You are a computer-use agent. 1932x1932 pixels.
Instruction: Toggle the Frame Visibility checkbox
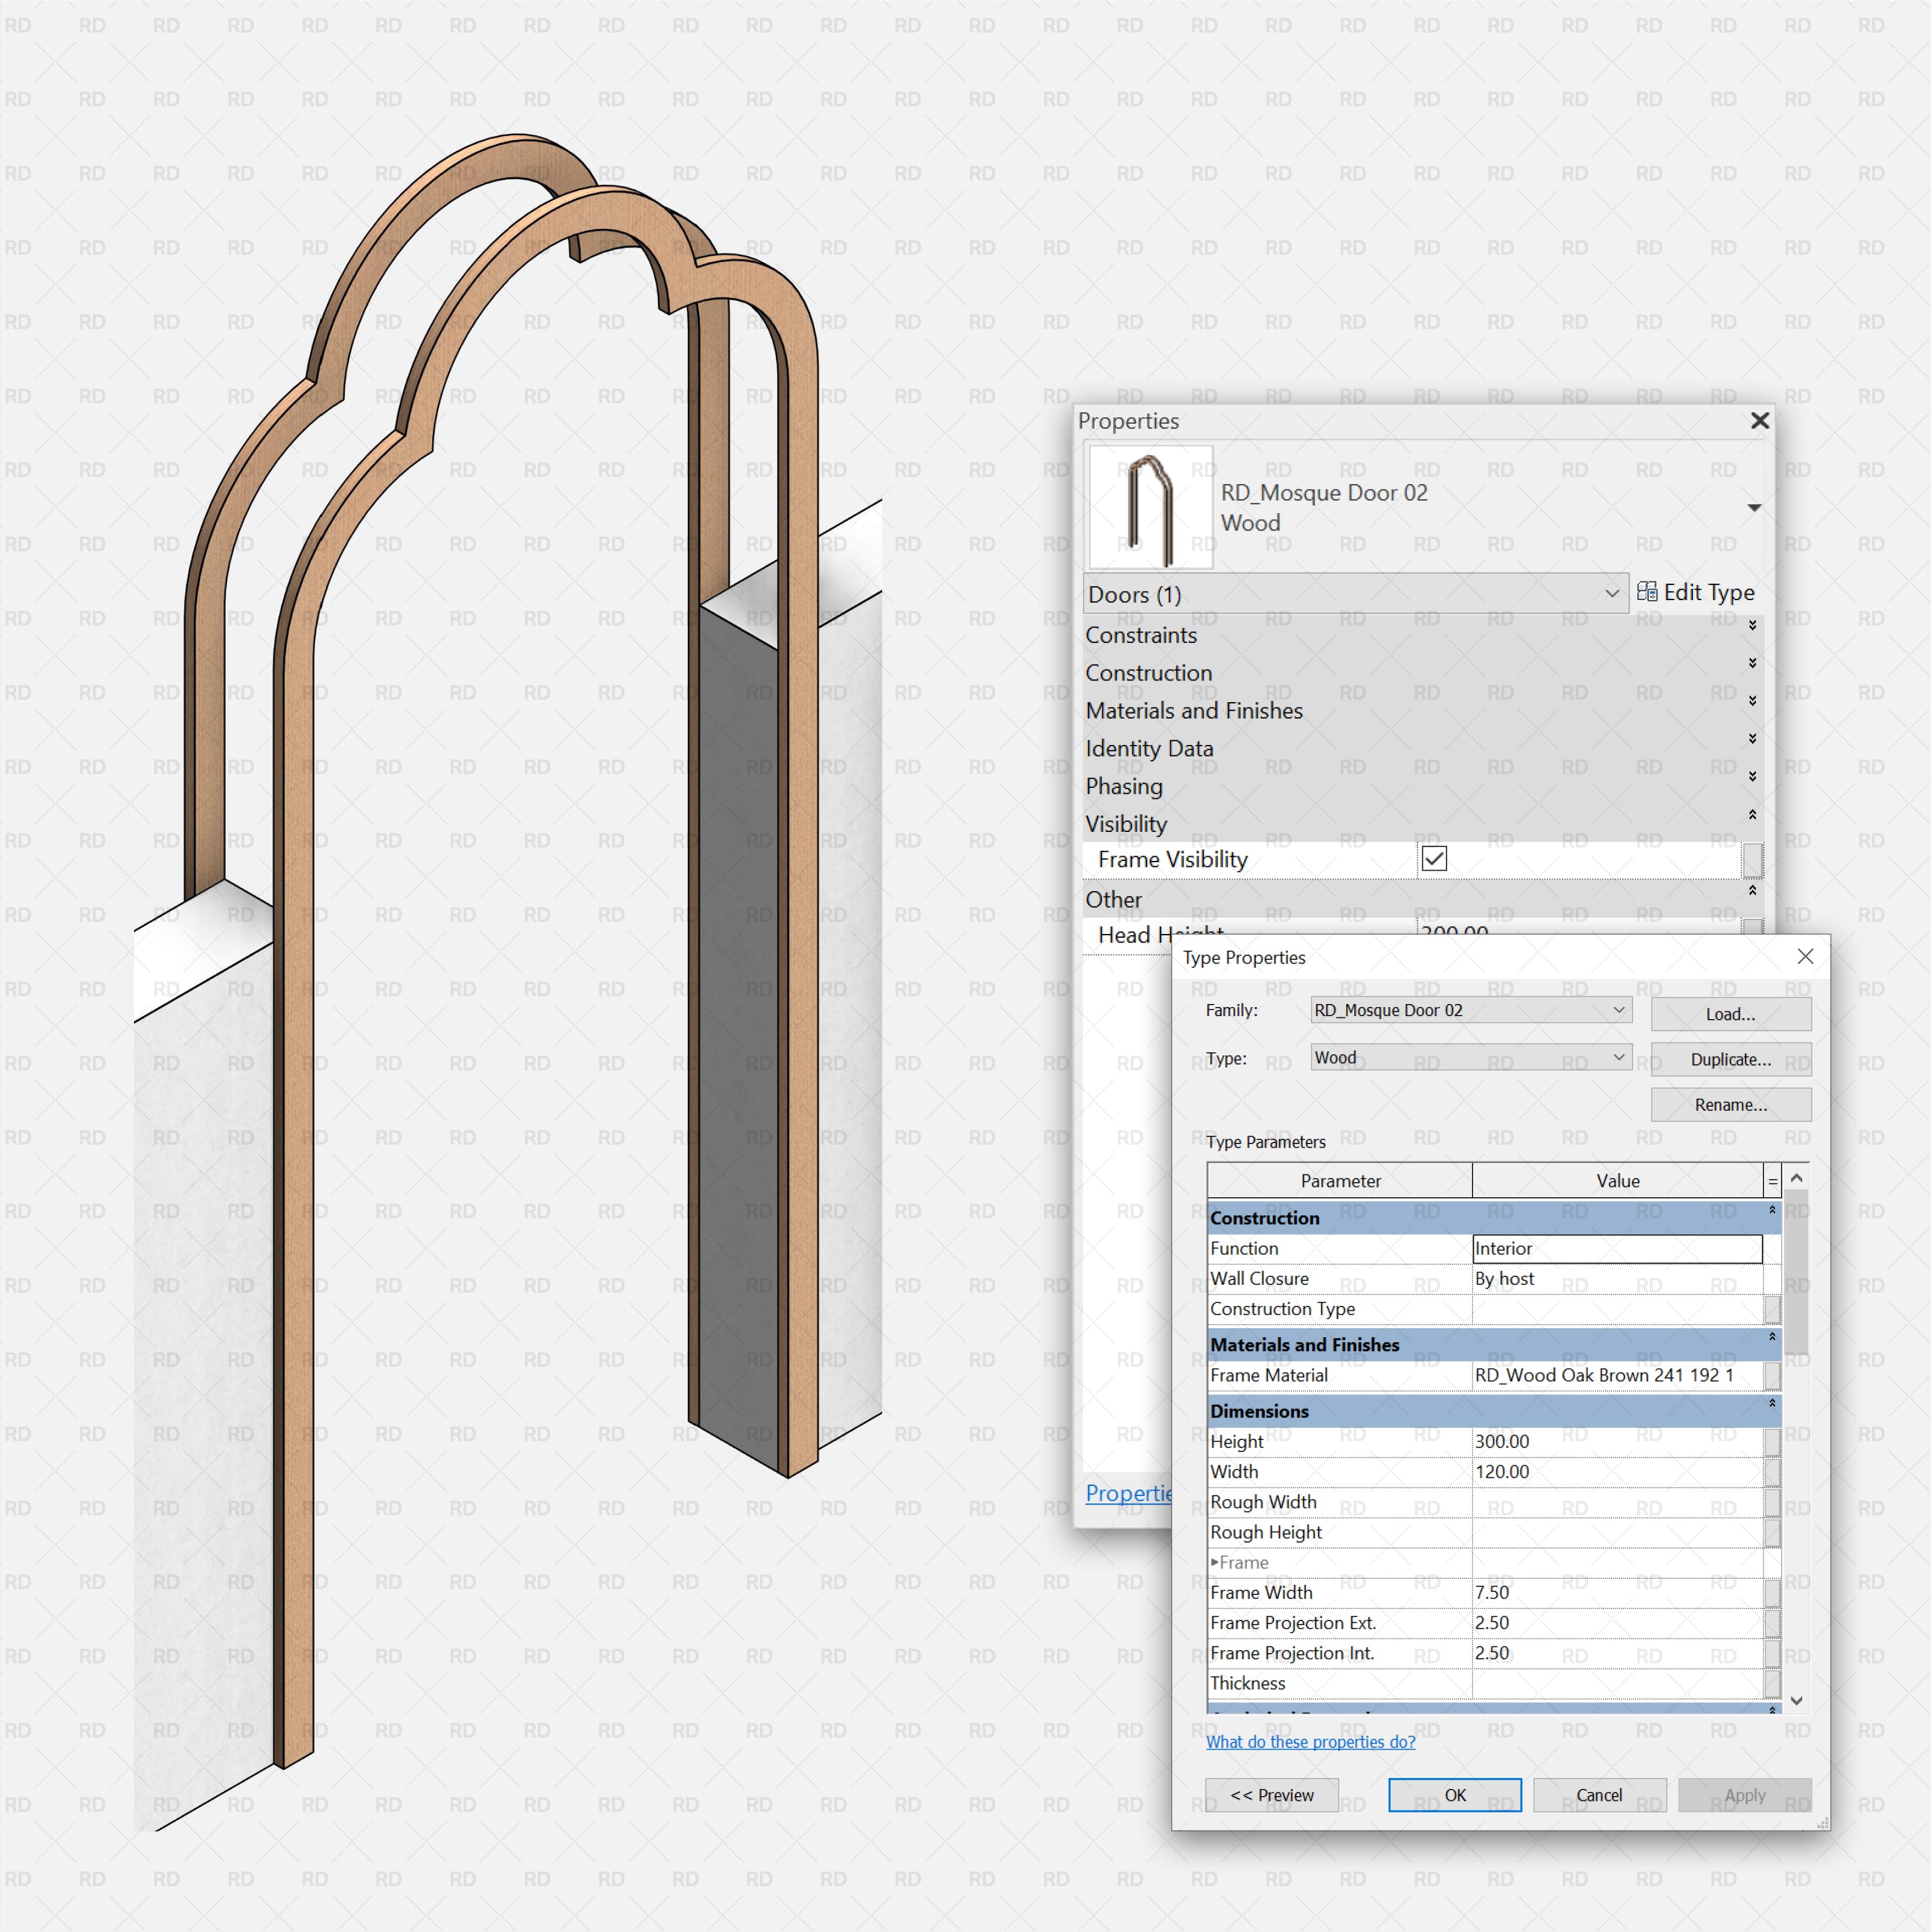1434,859
